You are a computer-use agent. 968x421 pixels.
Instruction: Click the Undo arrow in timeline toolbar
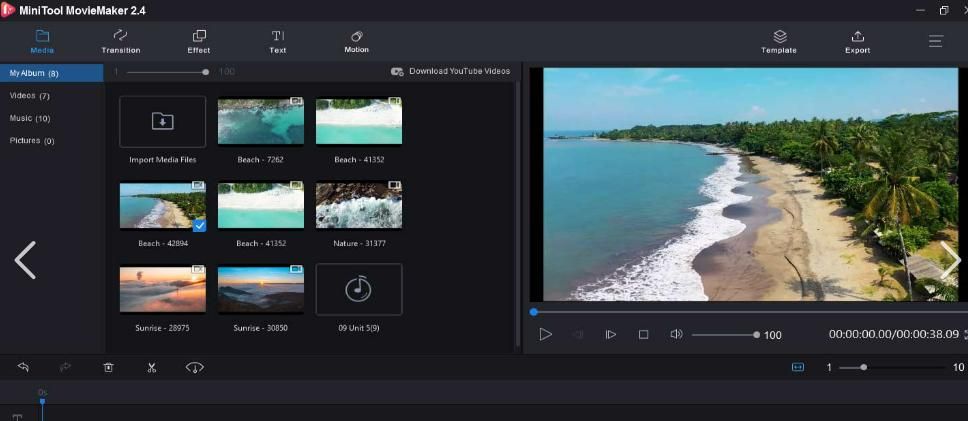(23, 367)
